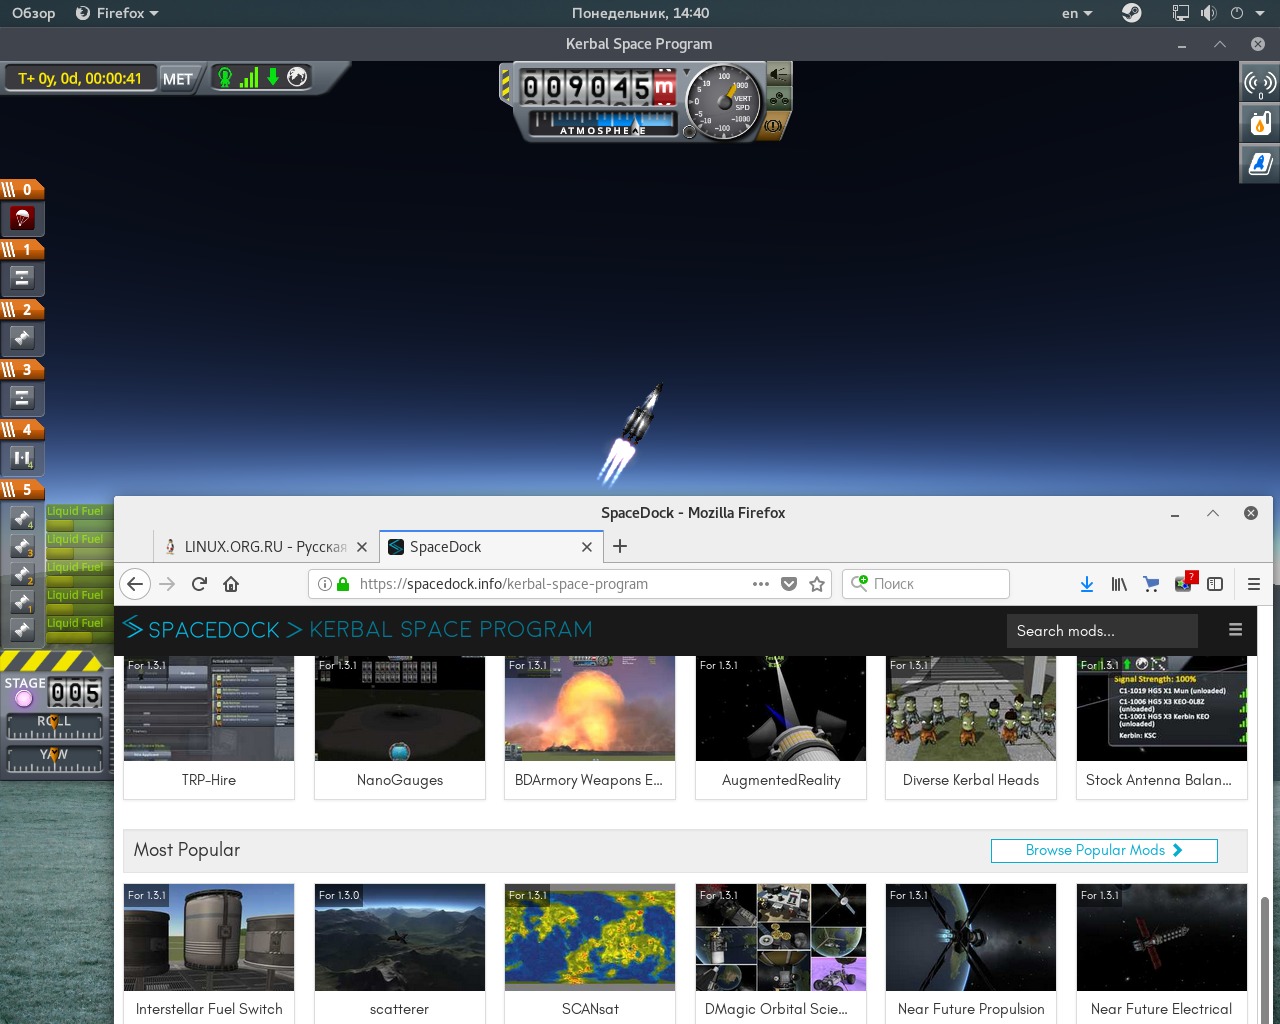
Task: Open BDArmory Weapons mod thumbnail
Action: (x=590, y=709)
